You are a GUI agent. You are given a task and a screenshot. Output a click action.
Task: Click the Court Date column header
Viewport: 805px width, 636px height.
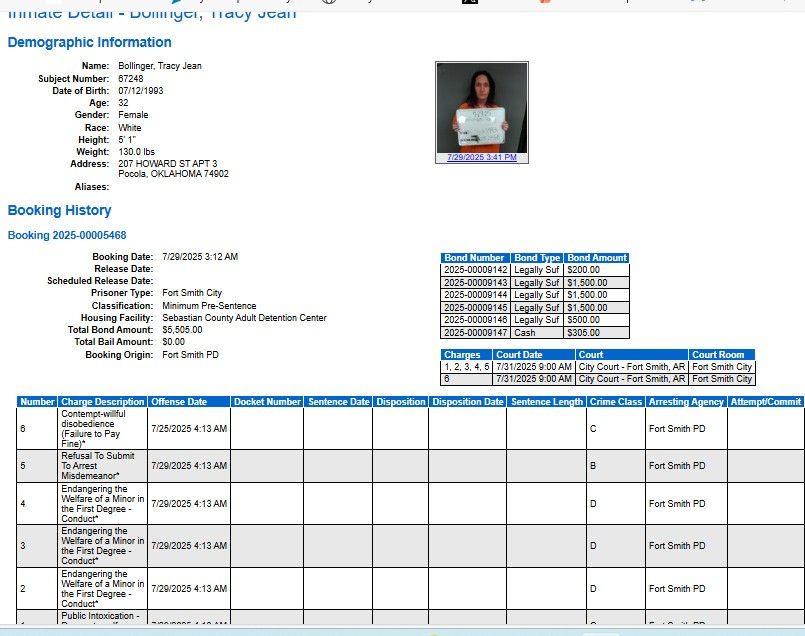pyautogui.click(x=533, y=355)
